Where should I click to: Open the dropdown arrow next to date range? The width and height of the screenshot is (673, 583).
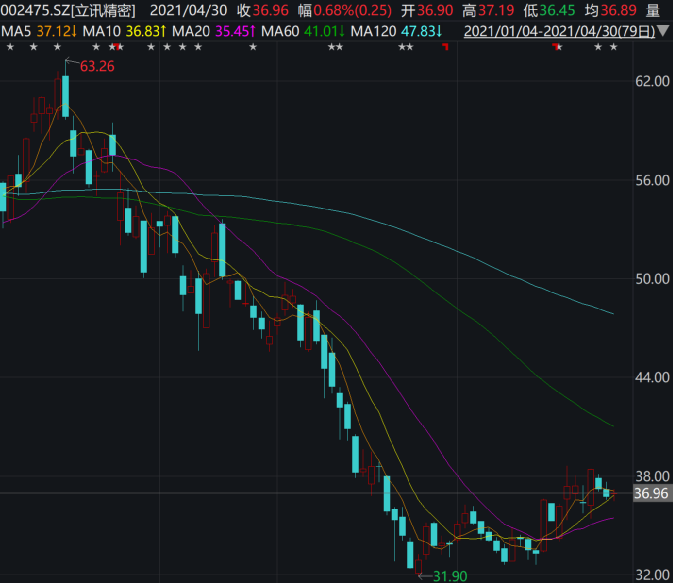[665, 32]
